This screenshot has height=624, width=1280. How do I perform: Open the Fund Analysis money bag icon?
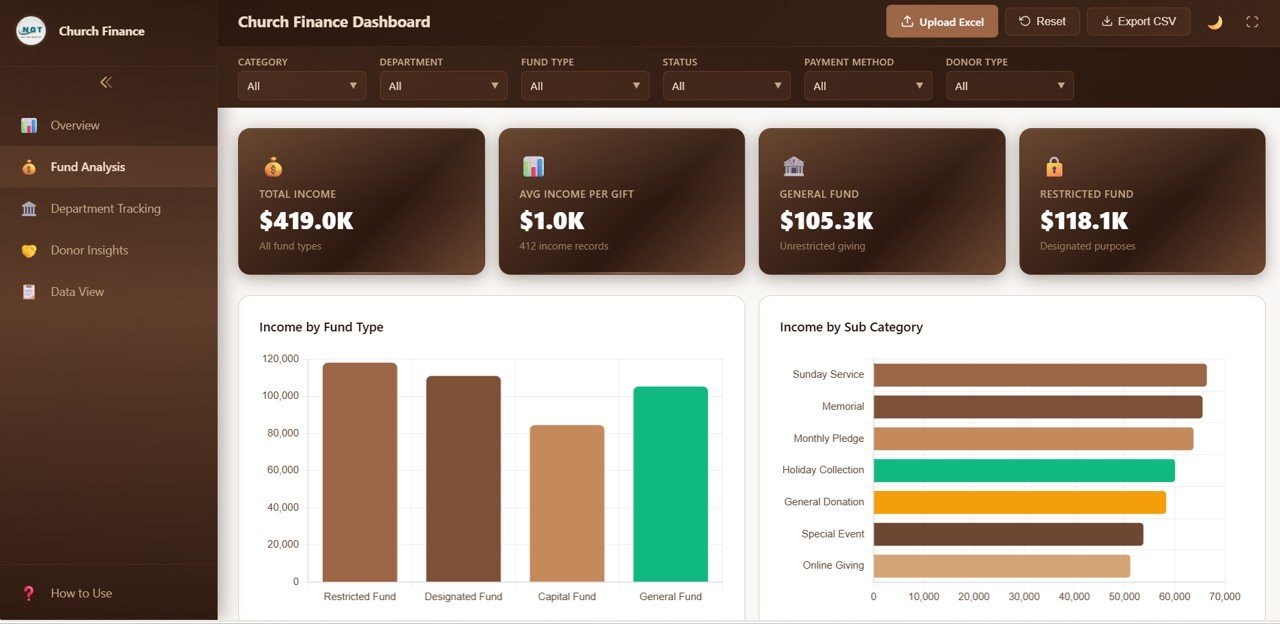(29, 166)
